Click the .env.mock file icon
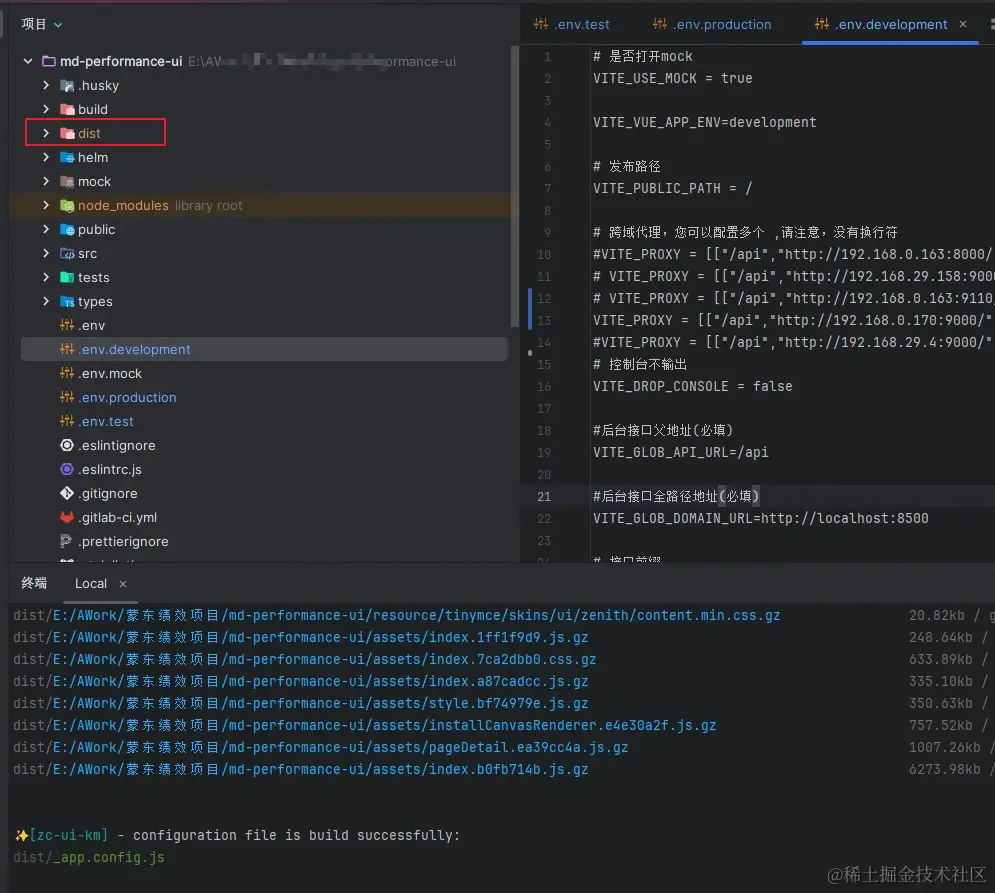The image size is (995, 893). (x=67, y=373)
